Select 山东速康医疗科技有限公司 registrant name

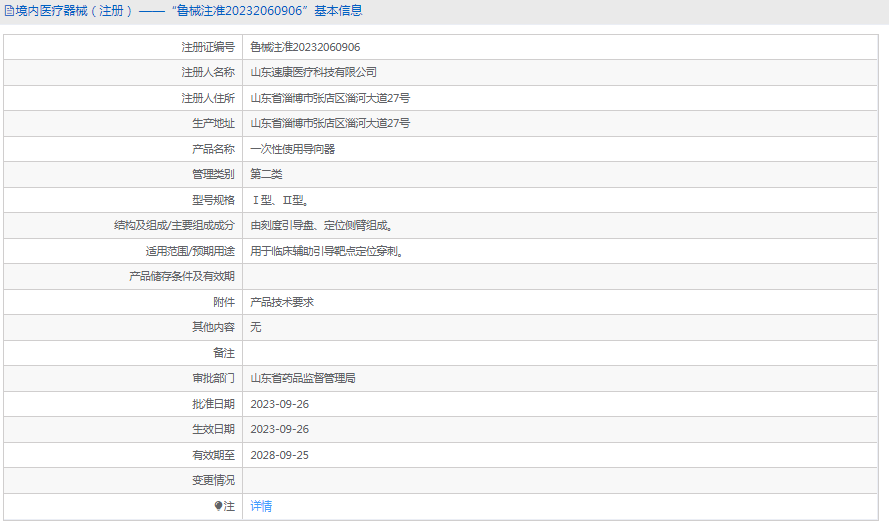coord(314,72)
